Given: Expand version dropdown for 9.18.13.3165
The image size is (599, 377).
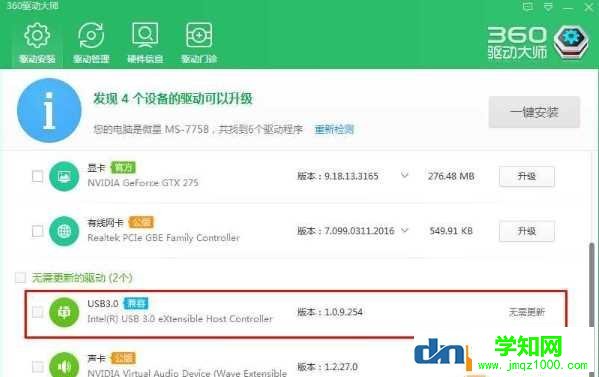Looking at the screenshot, I should pos(405,175).
